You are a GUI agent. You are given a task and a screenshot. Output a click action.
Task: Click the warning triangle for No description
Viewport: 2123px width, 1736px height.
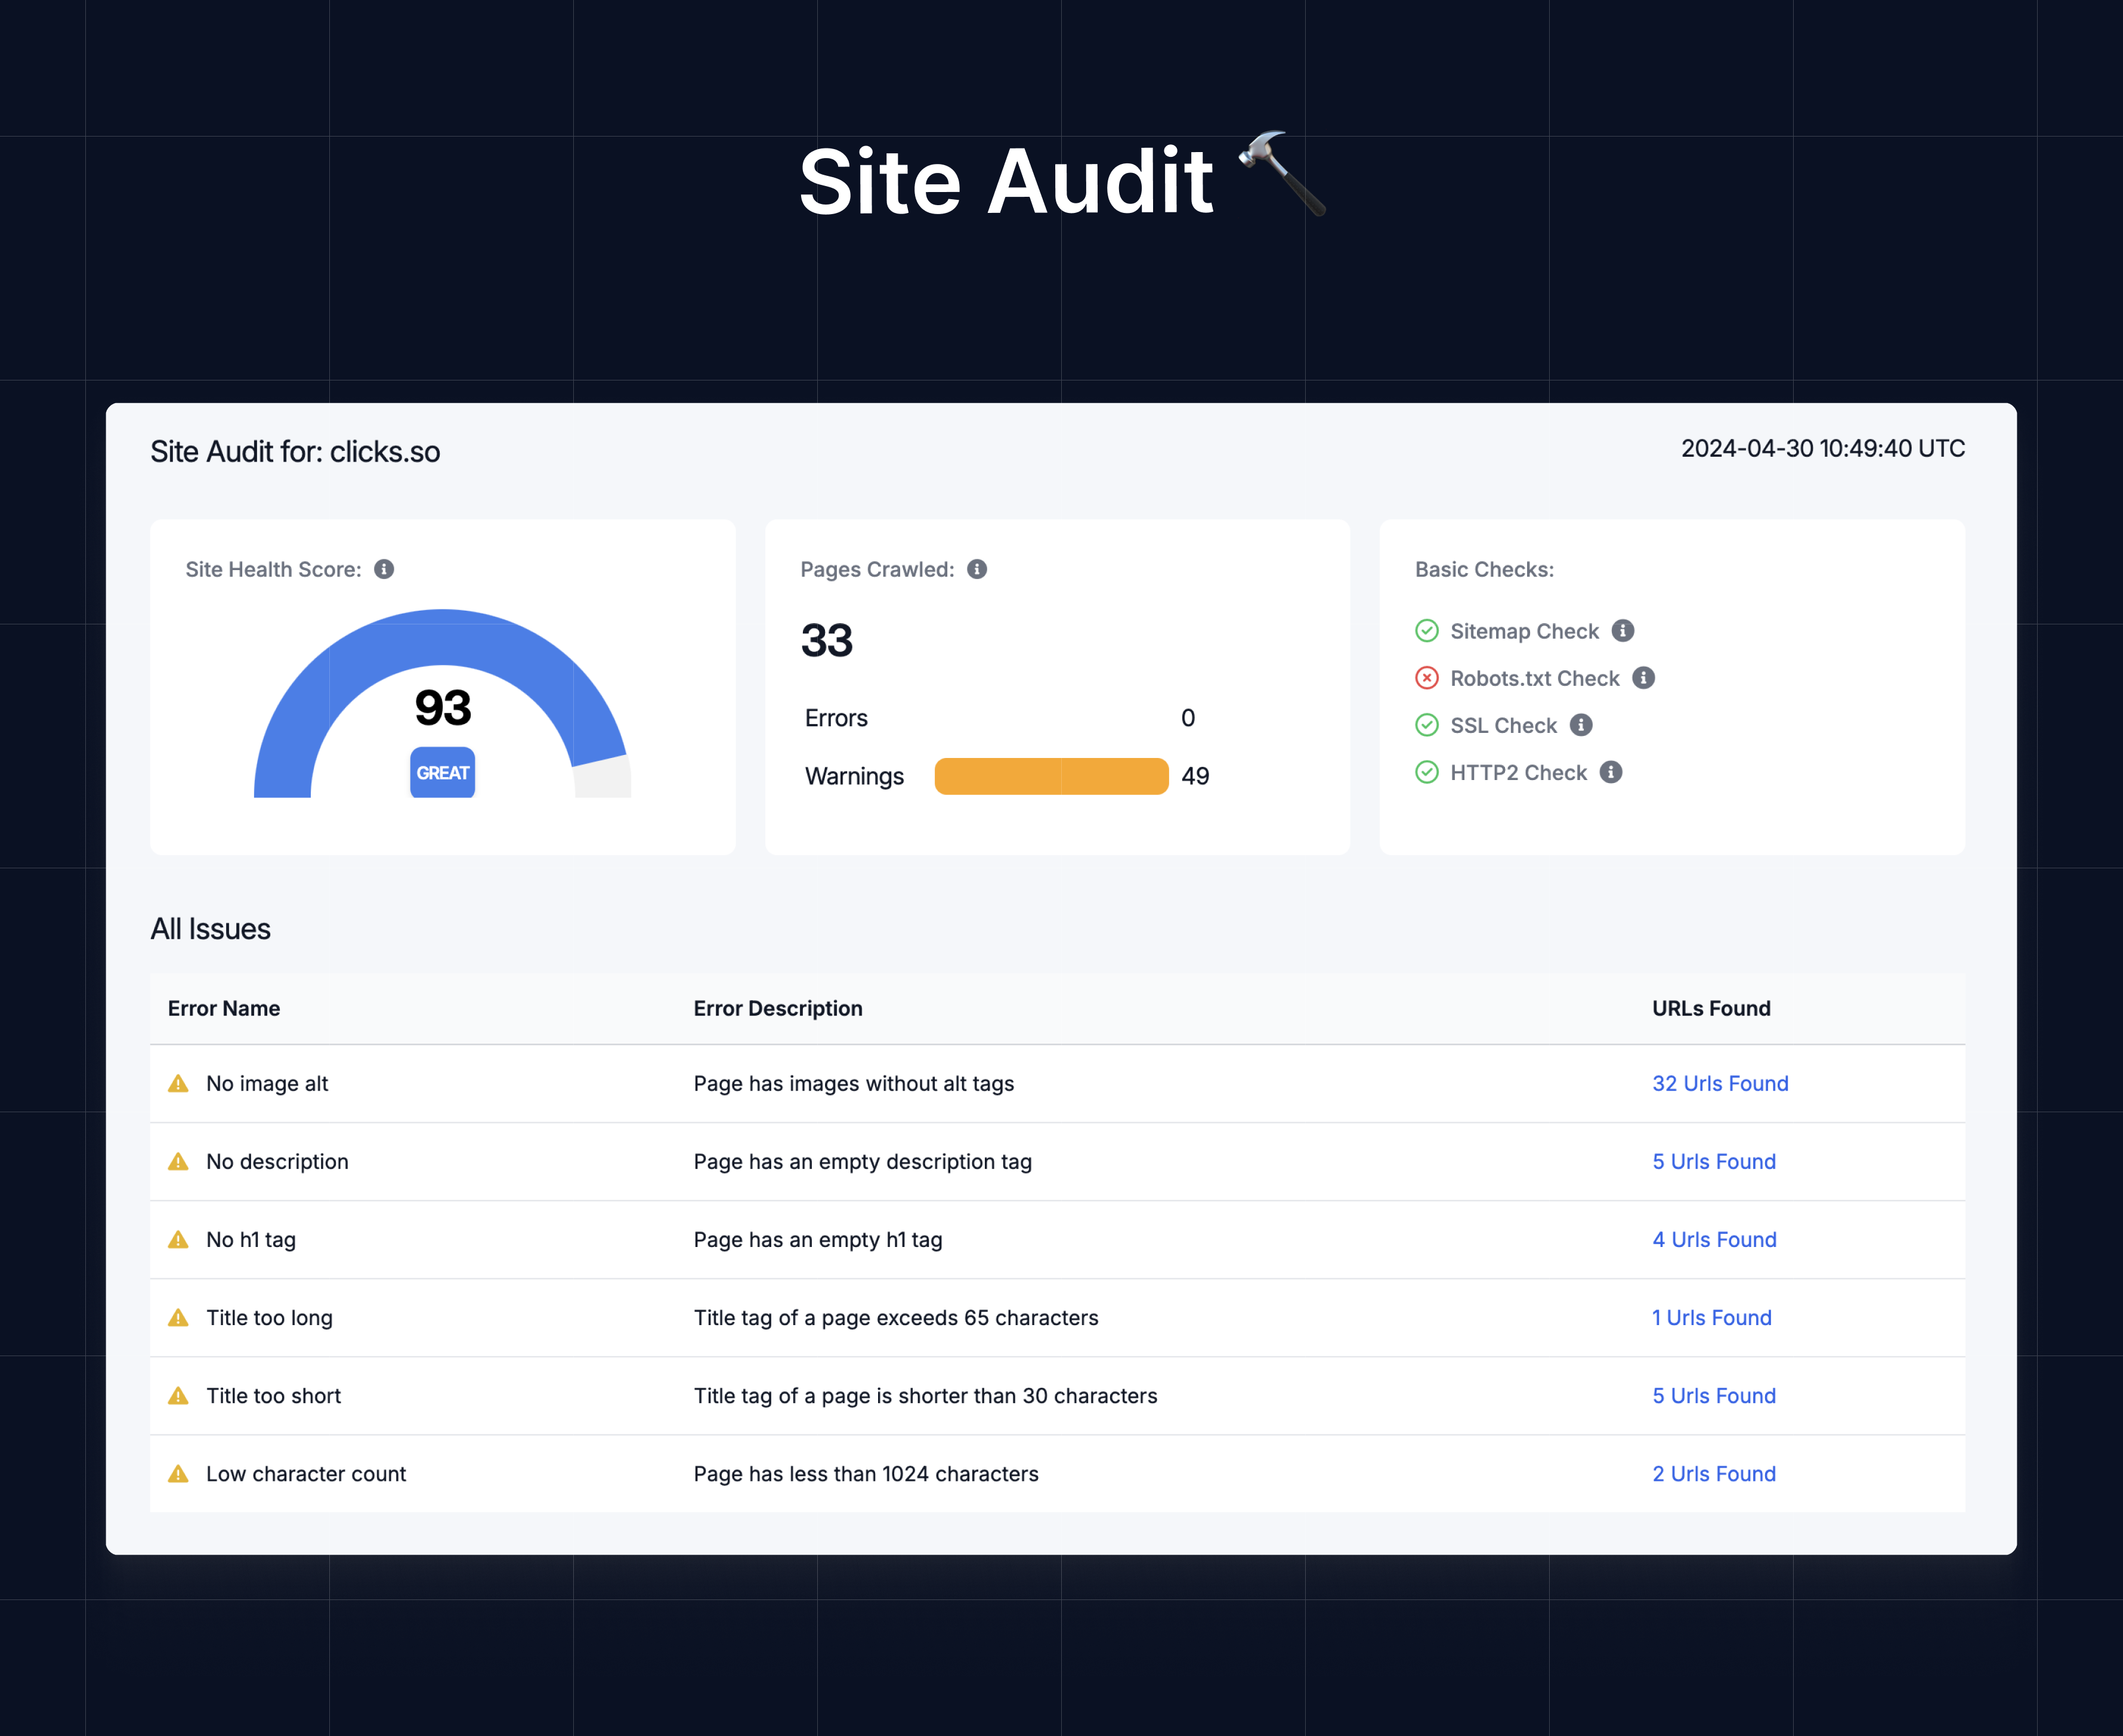[178, 1161]
